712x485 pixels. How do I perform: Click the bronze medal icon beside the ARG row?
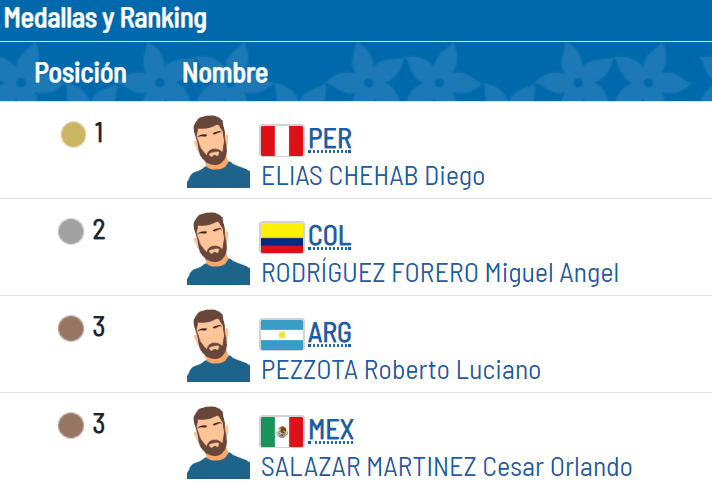[x=71, y=328]
